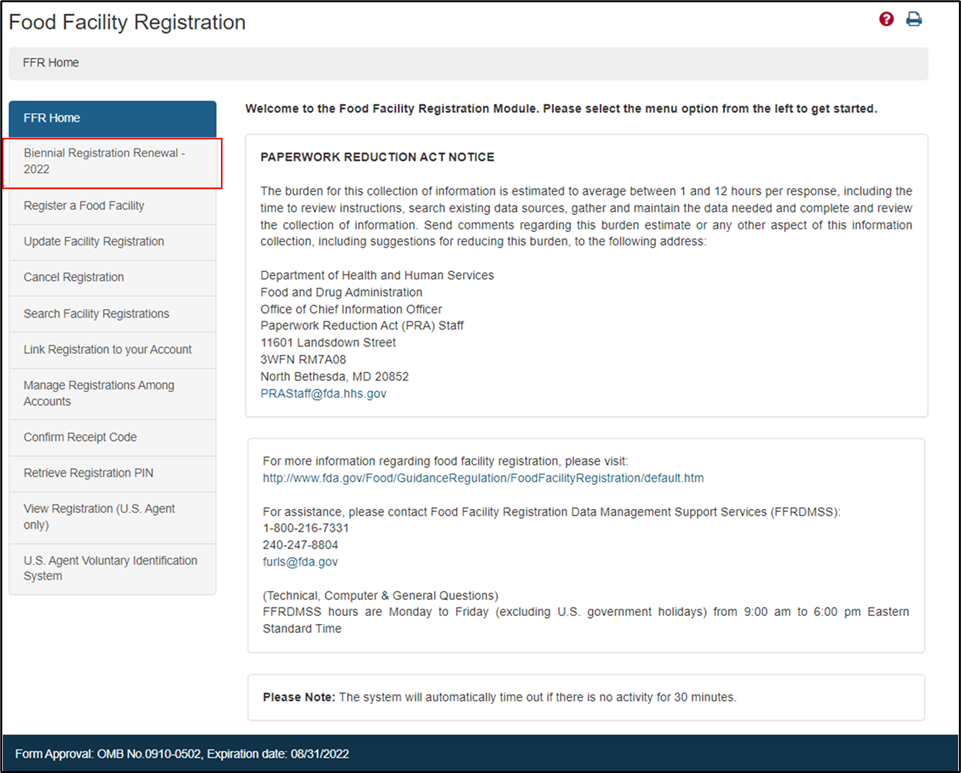Choose Register a Food Facility
961x773 pixels.
[x=113, y=206]
